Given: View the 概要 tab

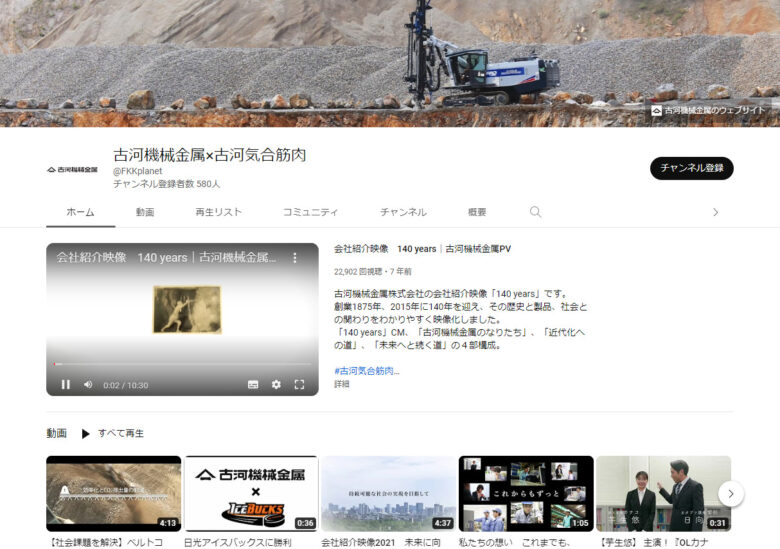Looking at the screenshot, I should coord(477,212).
